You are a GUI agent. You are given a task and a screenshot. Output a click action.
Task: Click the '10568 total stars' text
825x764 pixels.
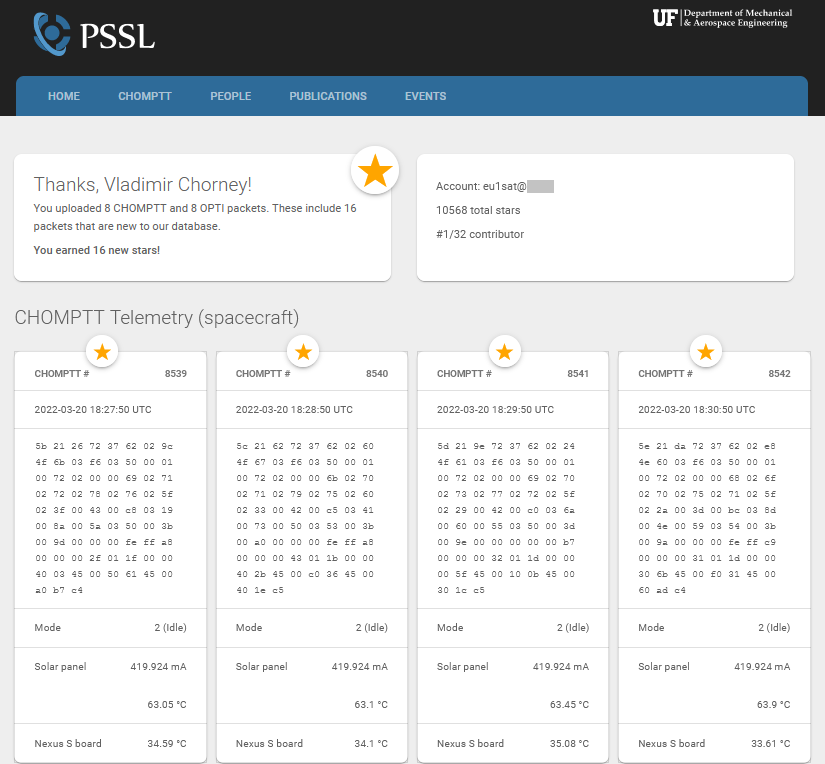pyautogui.click(x=478, y=210)
